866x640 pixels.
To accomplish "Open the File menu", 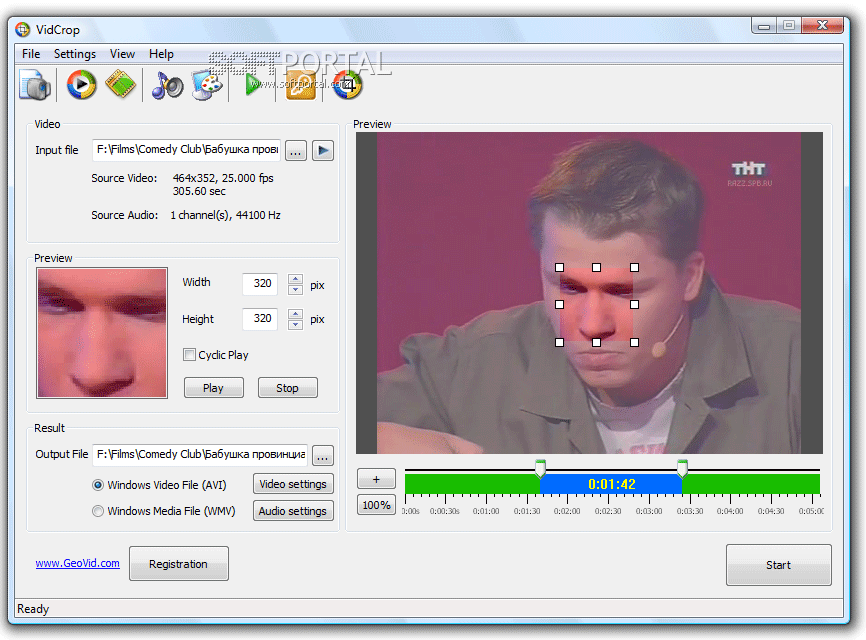I will point(31,54).
